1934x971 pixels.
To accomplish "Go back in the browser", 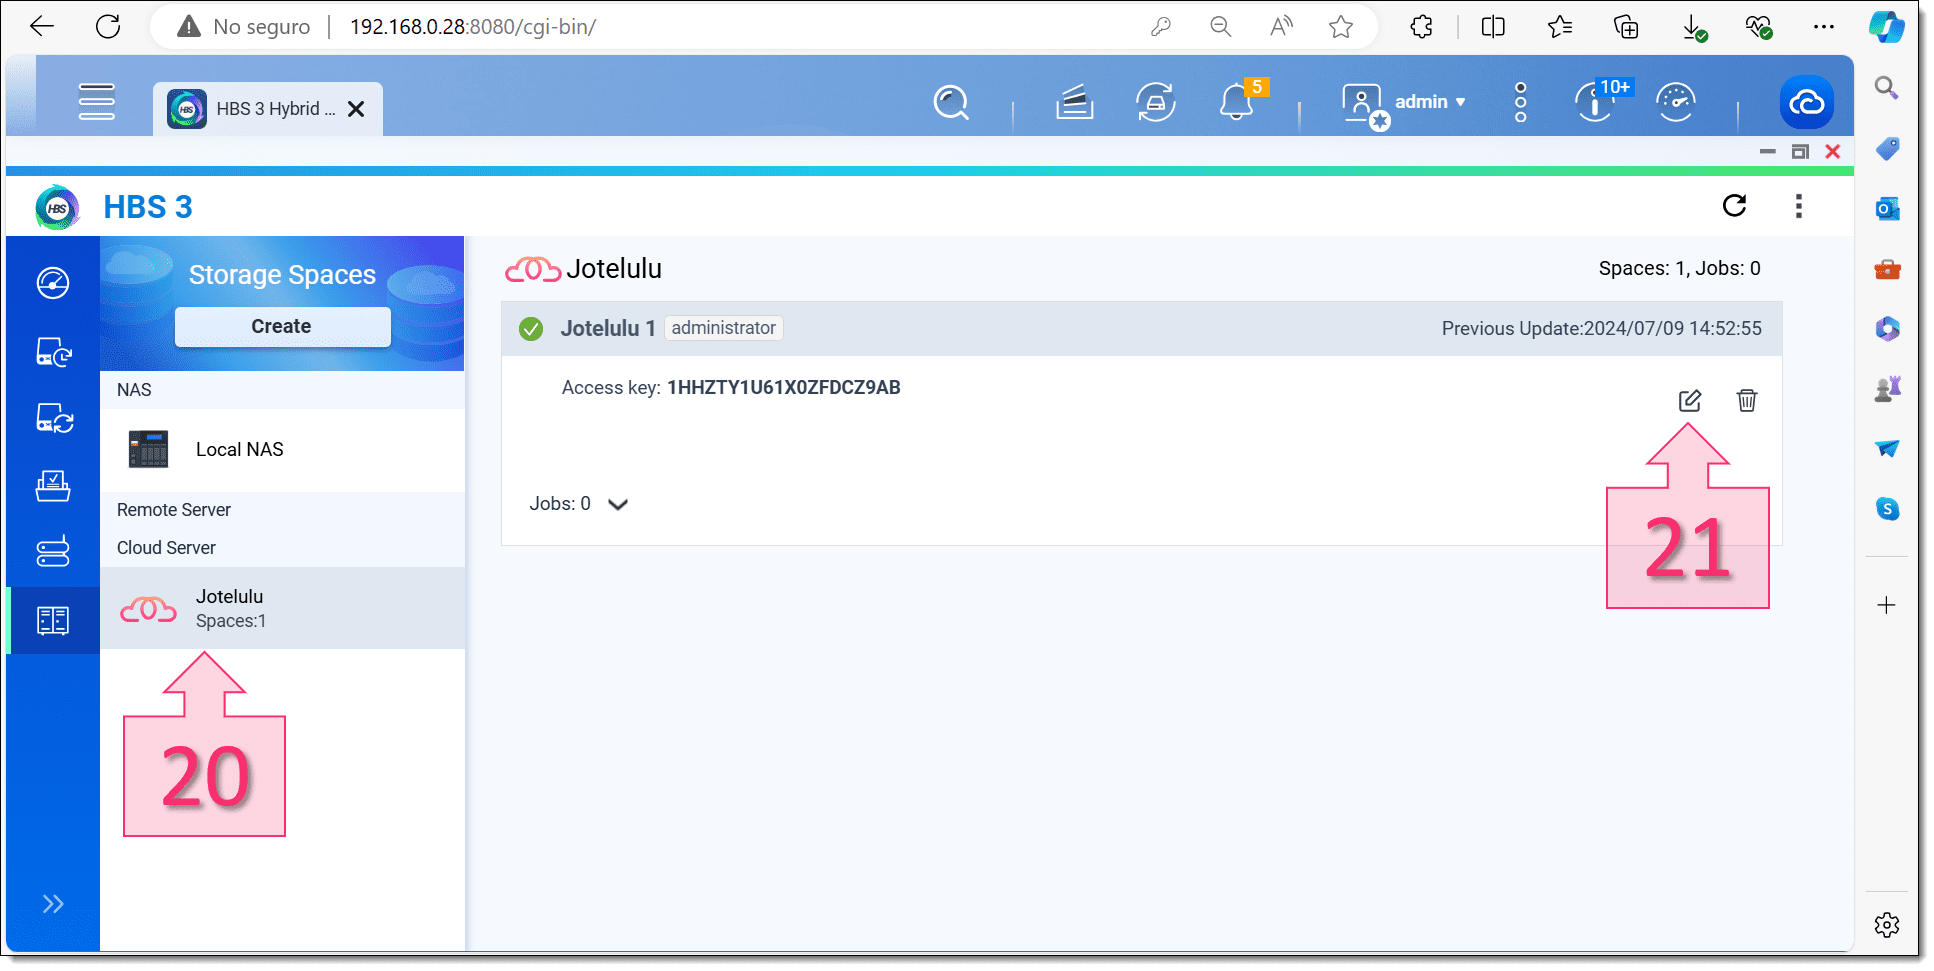I will point(42,27).
